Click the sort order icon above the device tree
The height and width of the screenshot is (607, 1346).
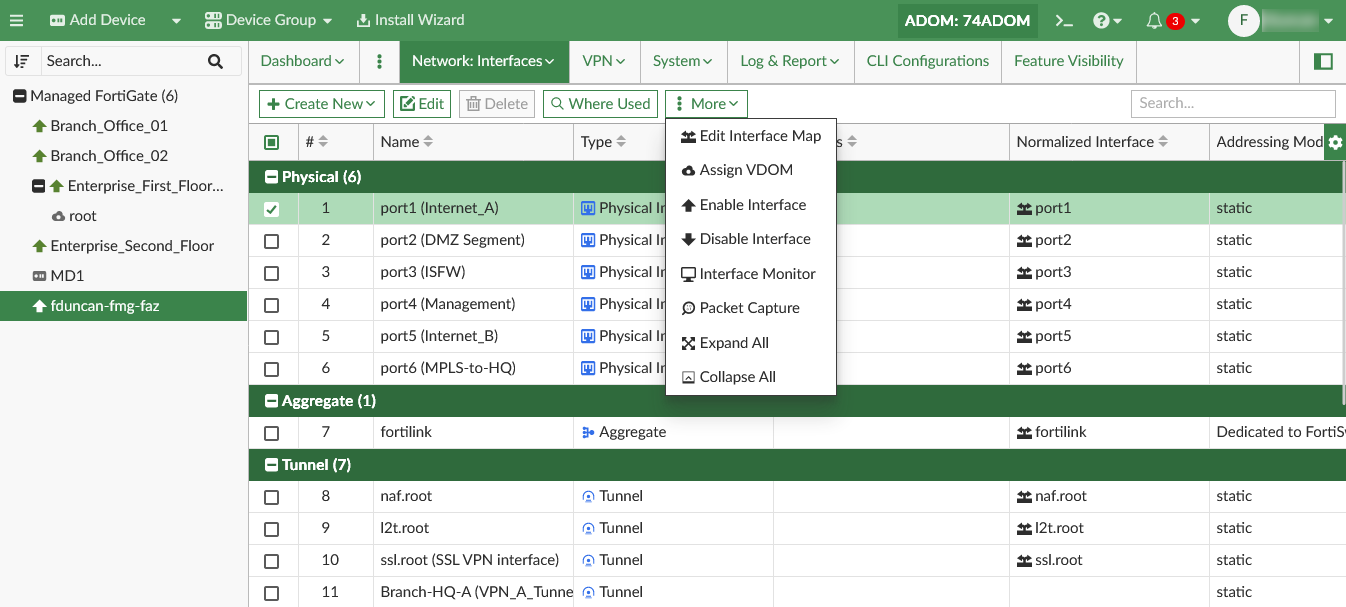tap(22, 61)
